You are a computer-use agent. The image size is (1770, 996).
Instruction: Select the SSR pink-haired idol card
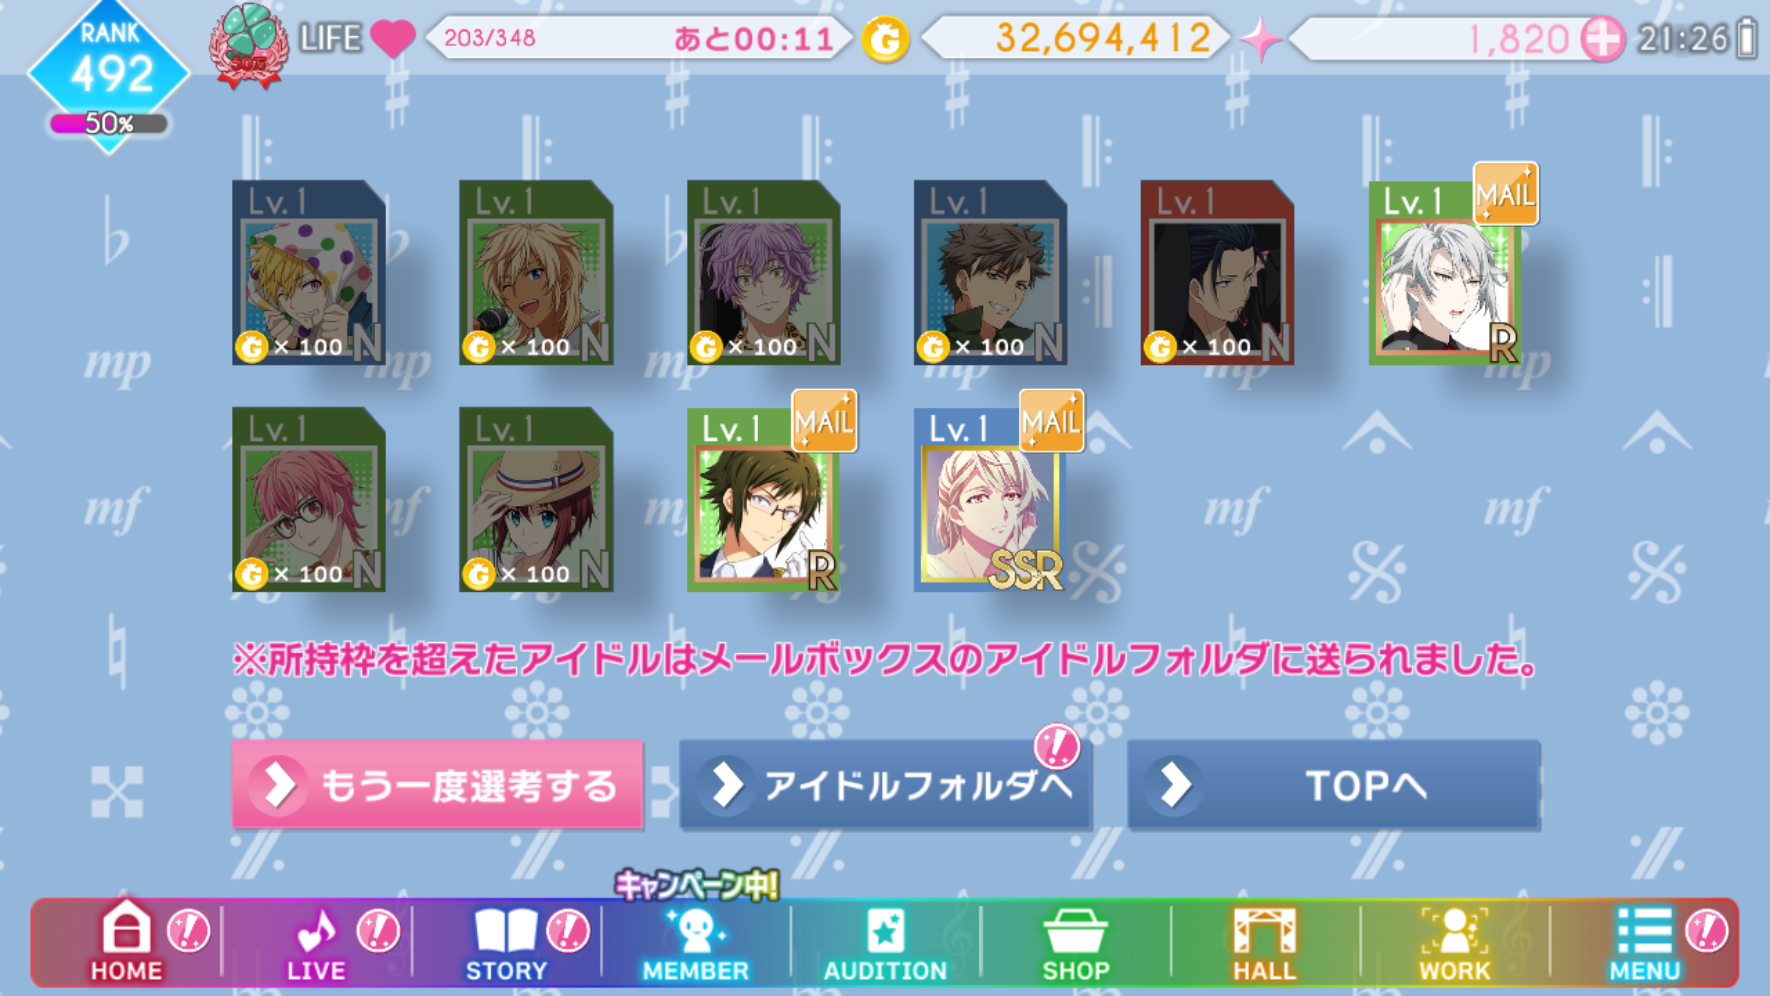tap(991, 499)
